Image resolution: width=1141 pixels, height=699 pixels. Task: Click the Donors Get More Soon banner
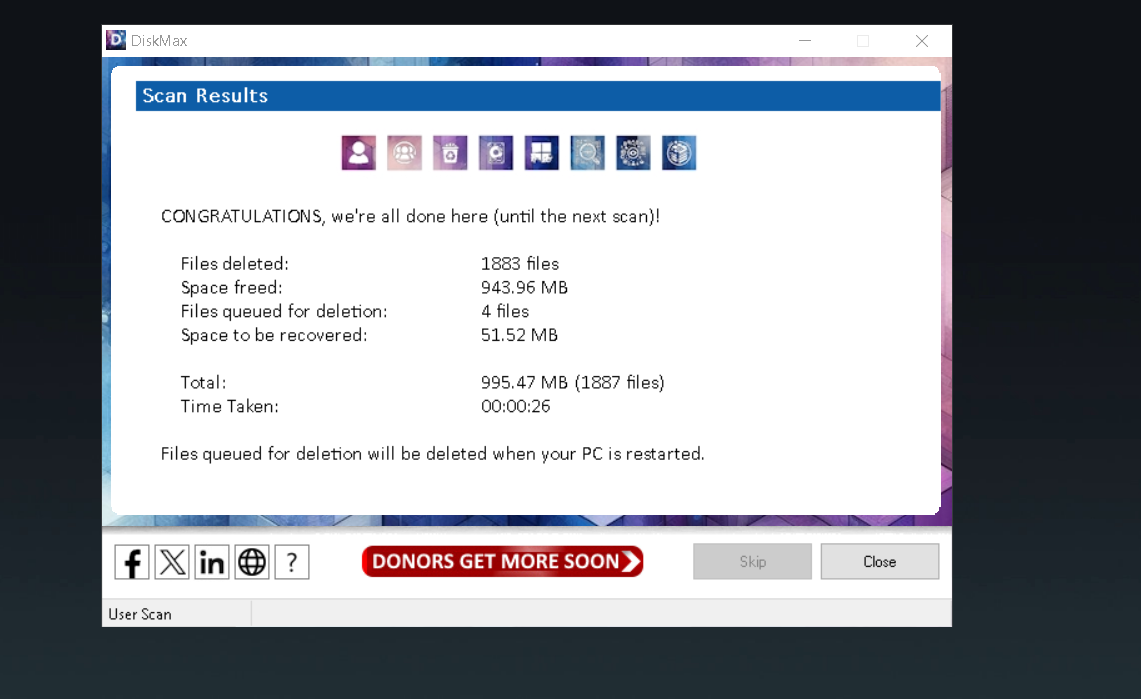502,562
